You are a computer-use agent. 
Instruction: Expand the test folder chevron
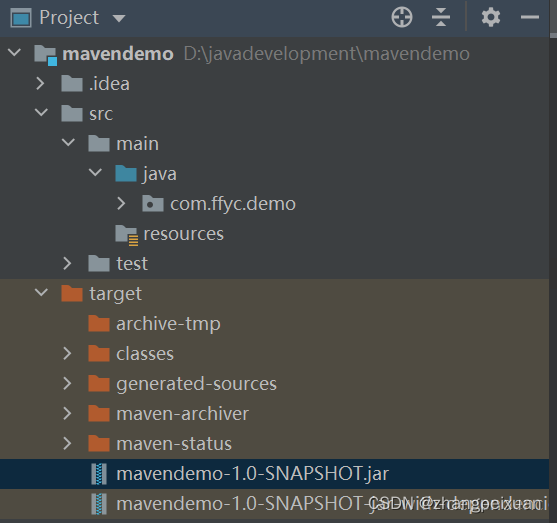(67, 263)
